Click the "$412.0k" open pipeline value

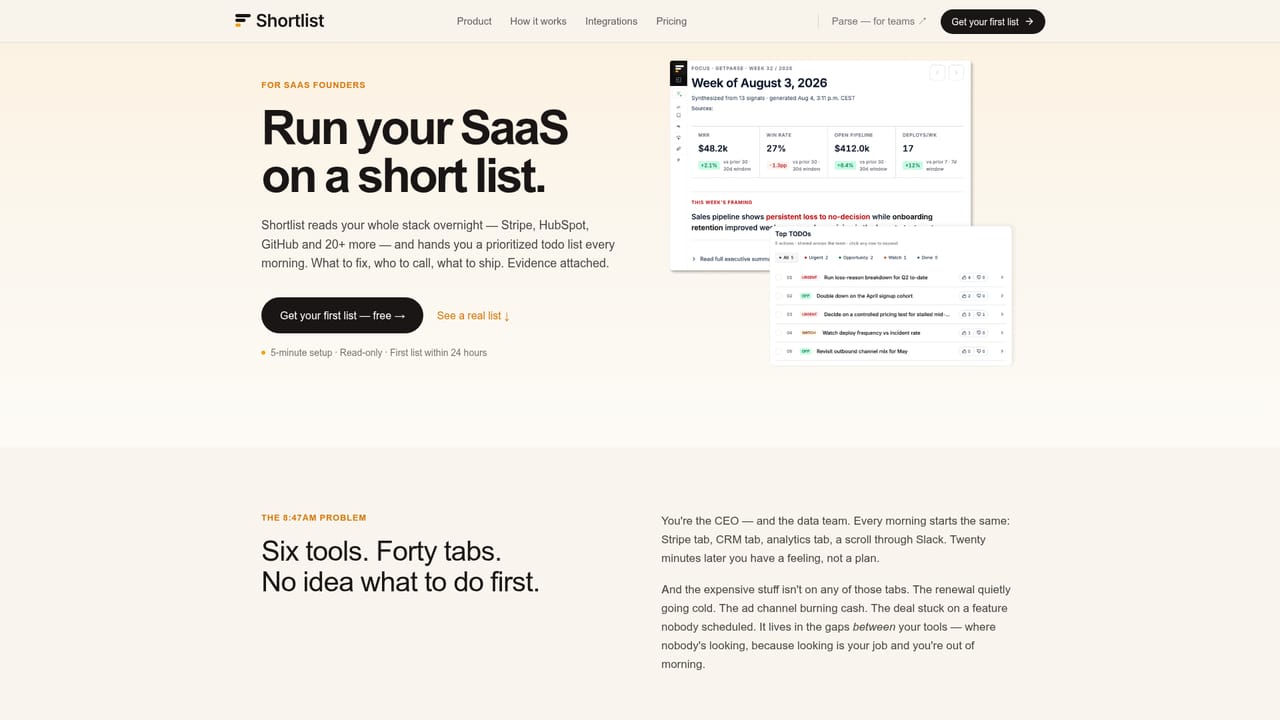tap(849, 148)
